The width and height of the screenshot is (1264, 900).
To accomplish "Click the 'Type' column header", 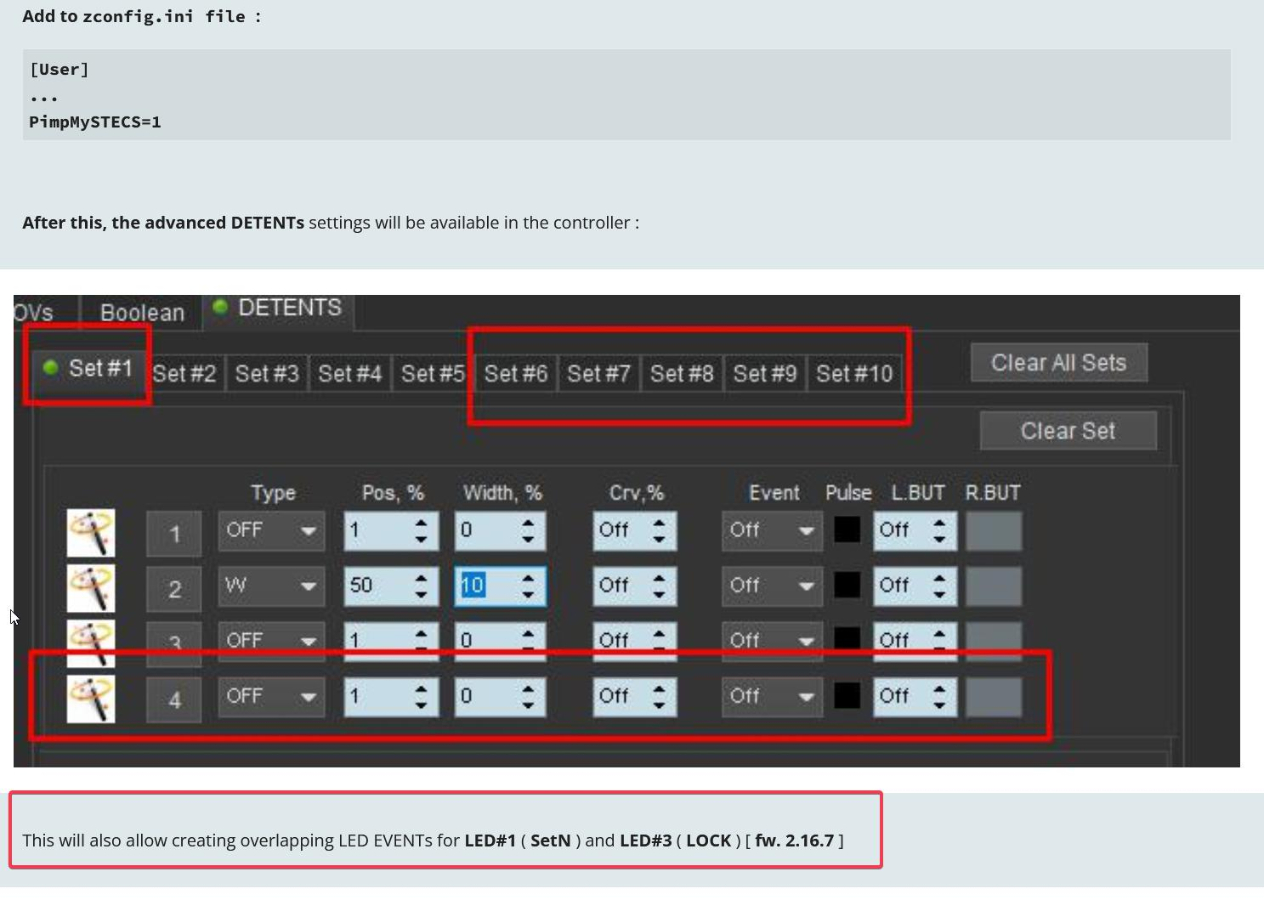I will coord(273,493).
